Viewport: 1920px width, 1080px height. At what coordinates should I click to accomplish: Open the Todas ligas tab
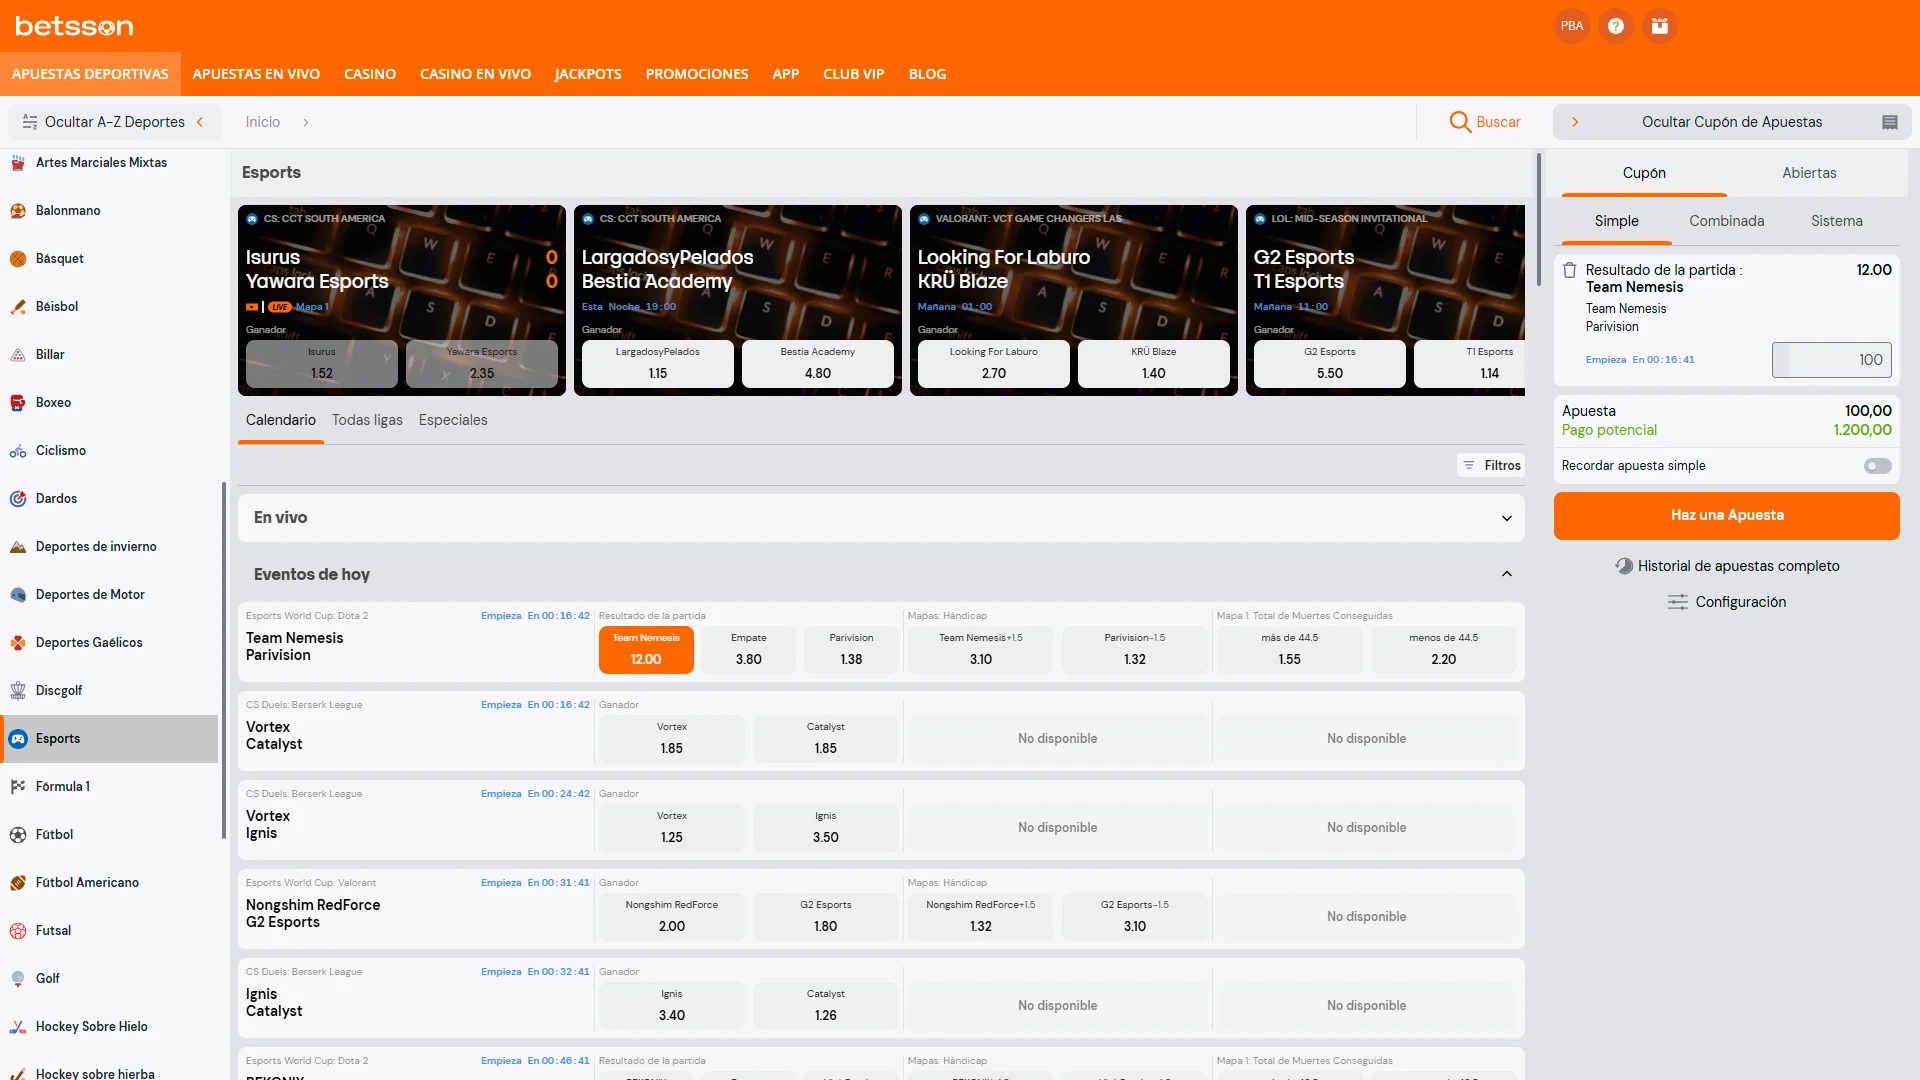coord(367,421)
